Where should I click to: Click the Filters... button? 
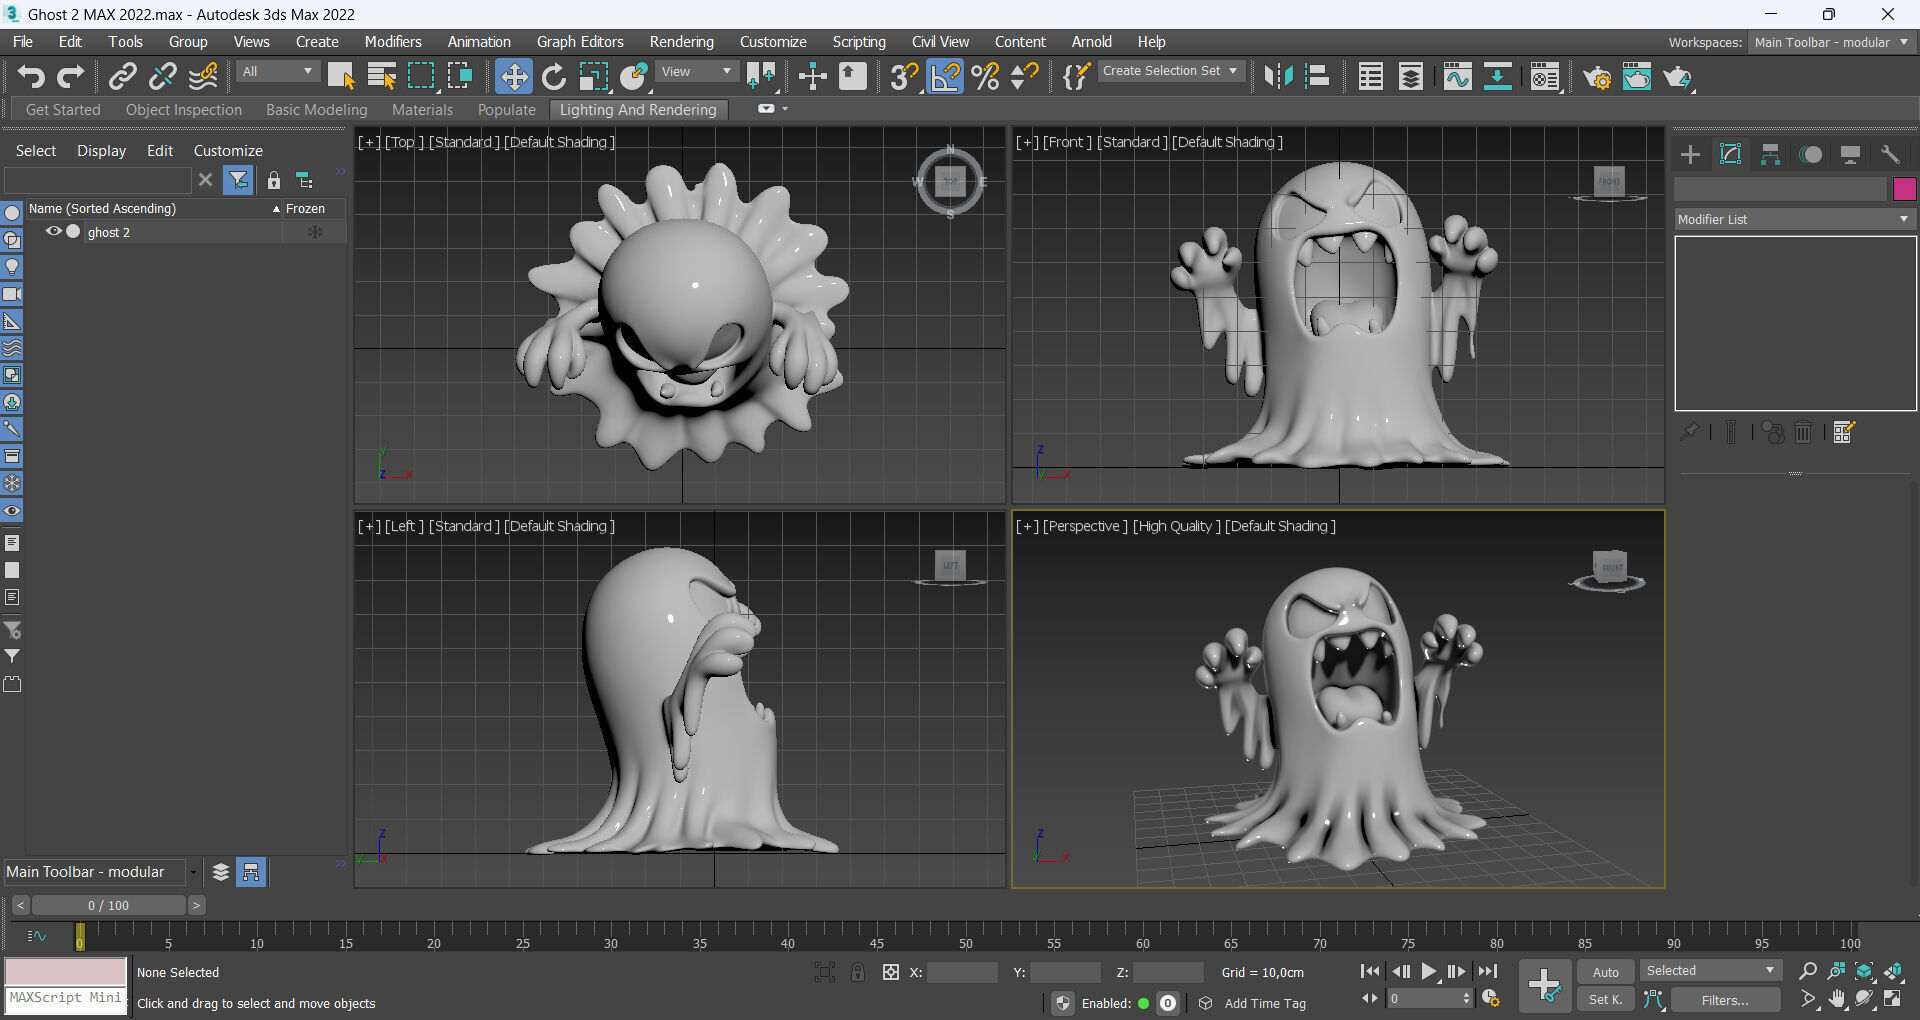click(1725, 1000)
